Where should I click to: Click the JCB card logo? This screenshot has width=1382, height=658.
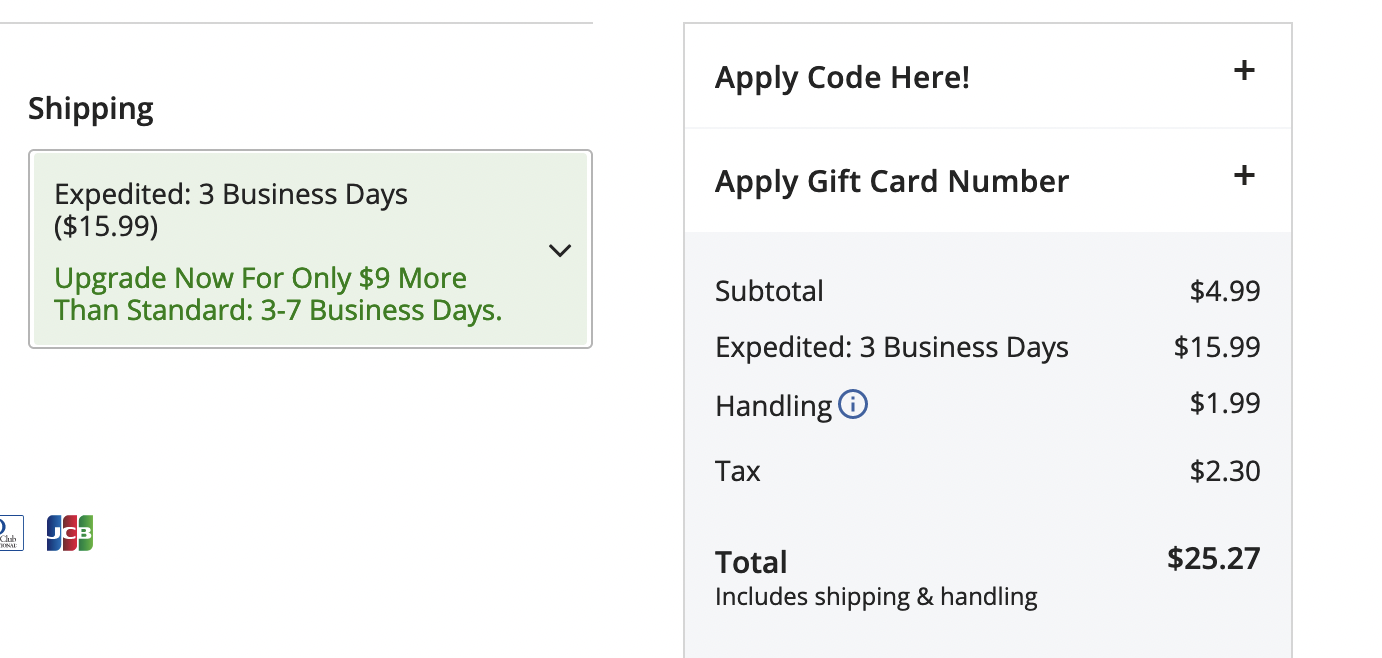(70, 533)
